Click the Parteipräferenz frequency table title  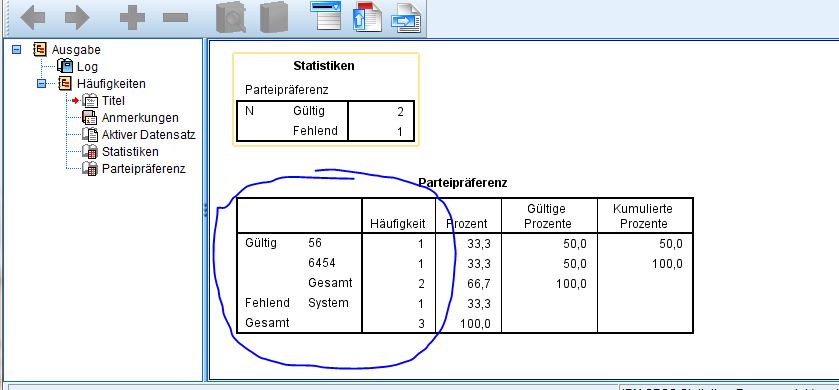(x=463, y=183)
